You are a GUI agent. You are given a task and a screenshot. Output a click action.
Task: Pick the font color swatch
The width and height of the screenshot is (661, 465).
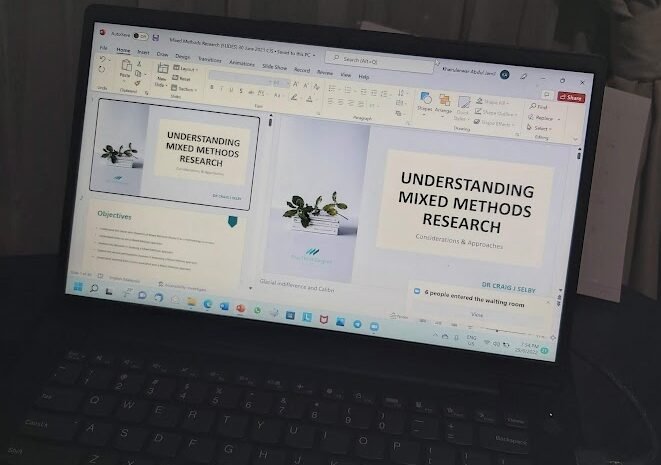310,99
